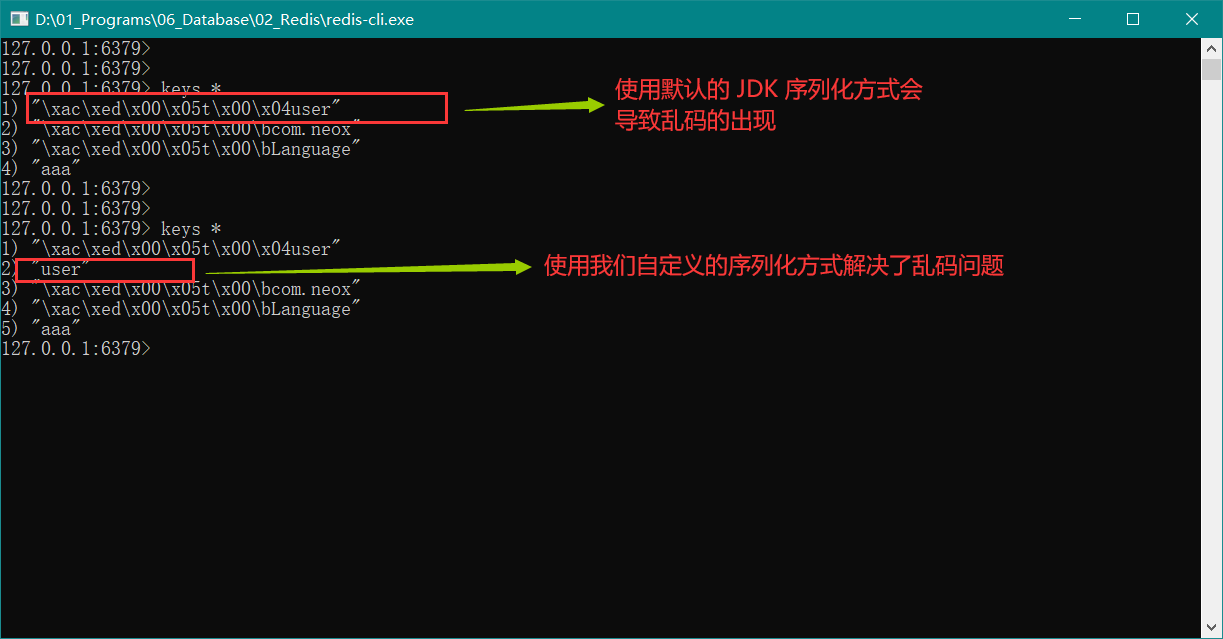Click the red JDK 序列化 annotation text
The image size is (1223, 639).
click(x=768, y=90)
